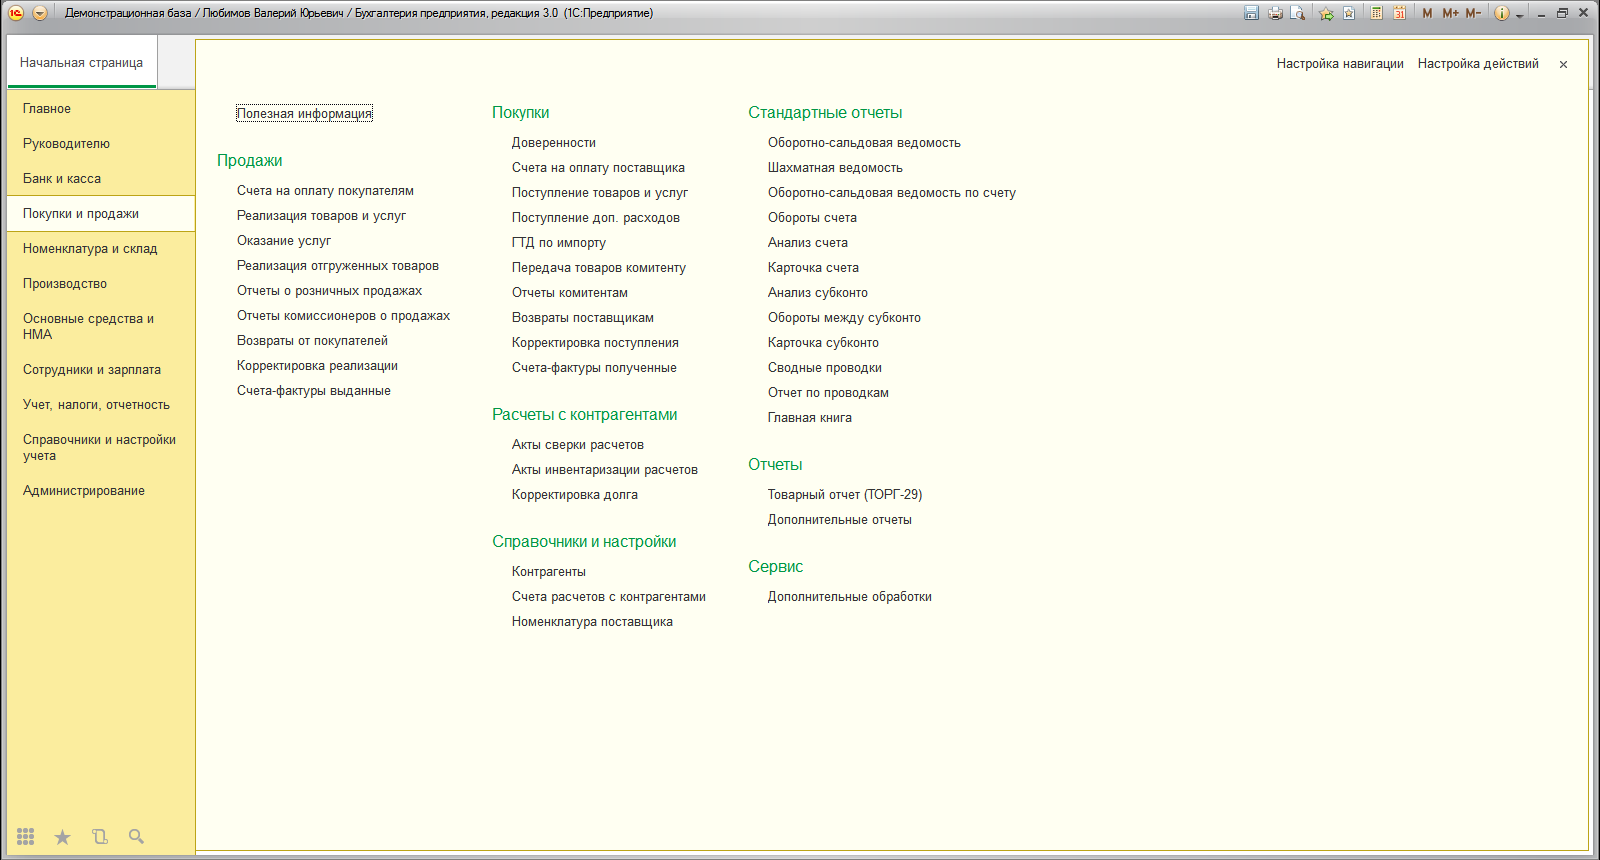Open Возвраты поставщикам link
1600x860 pixels.
pyautogui.click(x=583, y=317)
